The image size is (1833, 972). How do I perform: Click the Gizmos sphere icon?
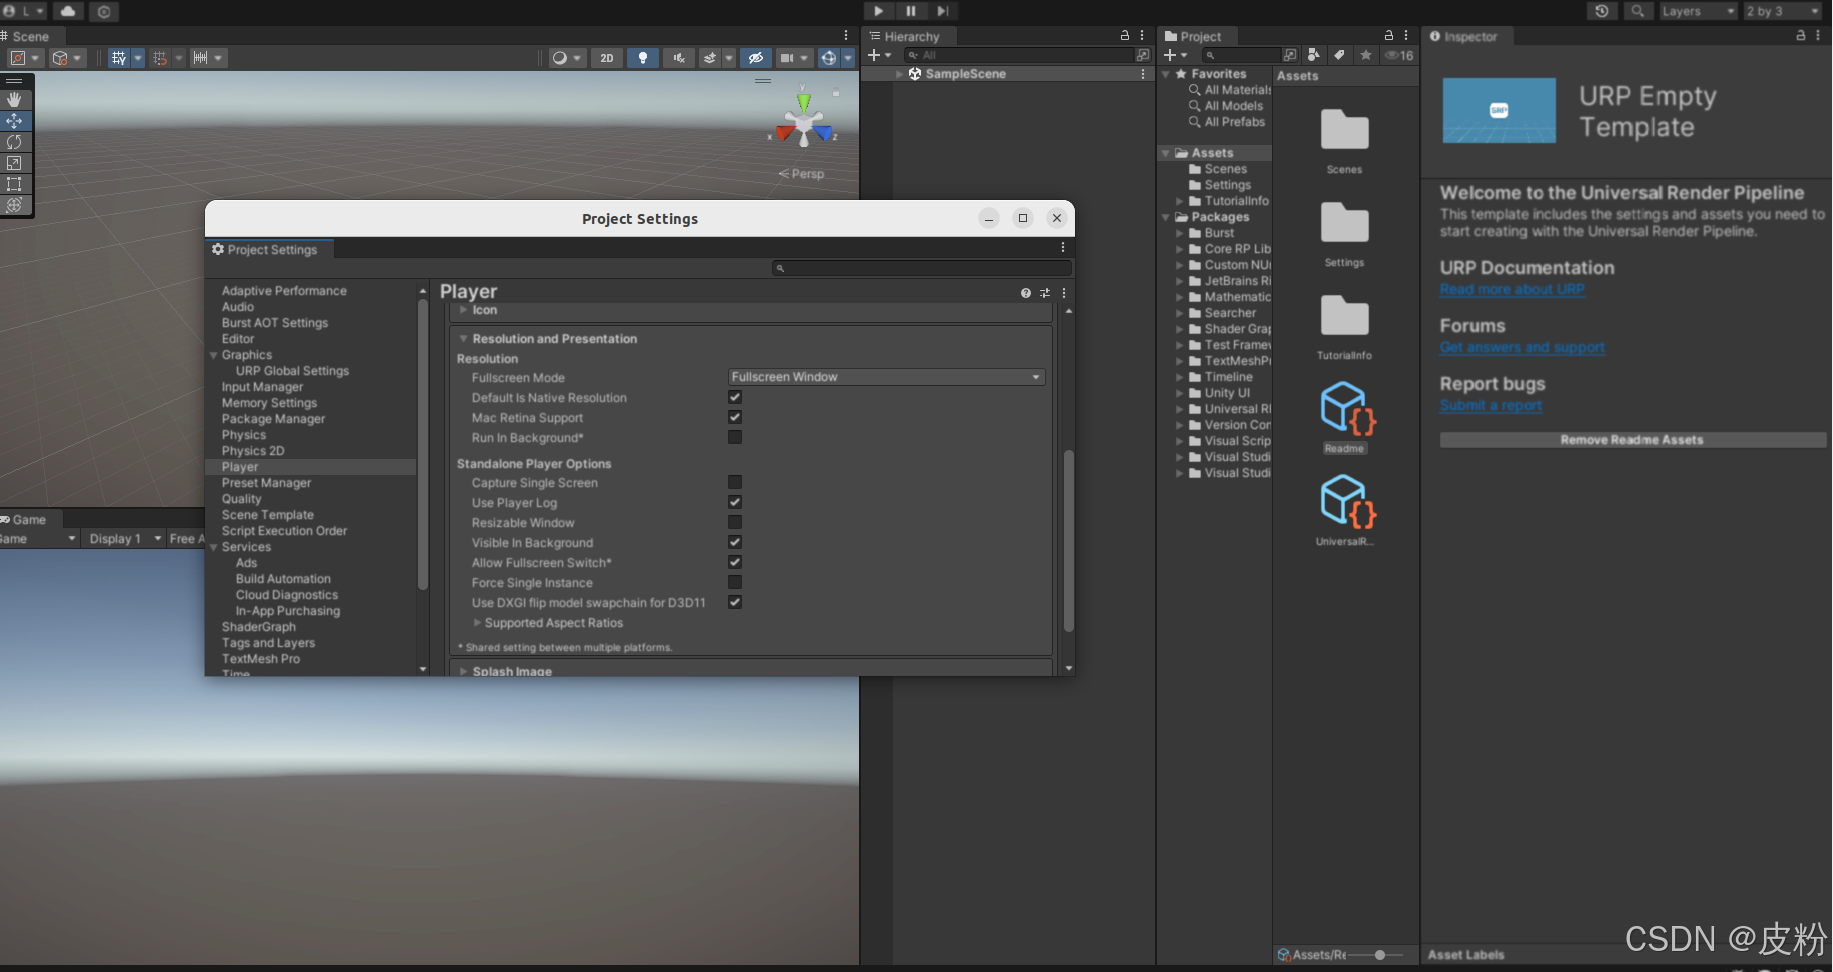pos(829,58)
